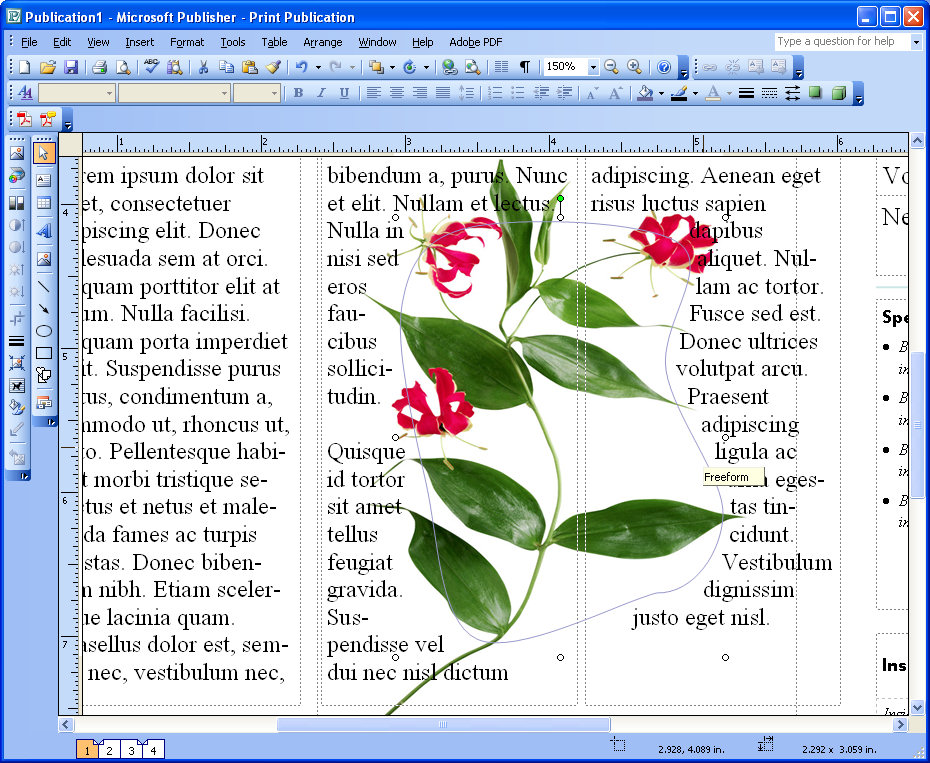
Task: Open the Zoom 150% dropdown
Action: 593,67
